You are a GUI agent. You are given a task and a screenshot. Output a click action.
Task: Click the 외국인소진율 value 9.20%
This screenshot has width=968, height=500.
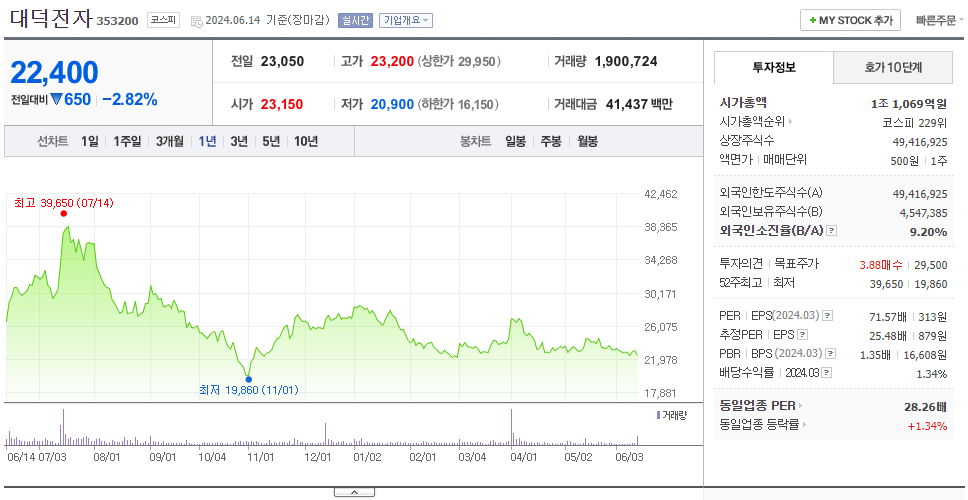pyautogui.click(x=930, y=232)
